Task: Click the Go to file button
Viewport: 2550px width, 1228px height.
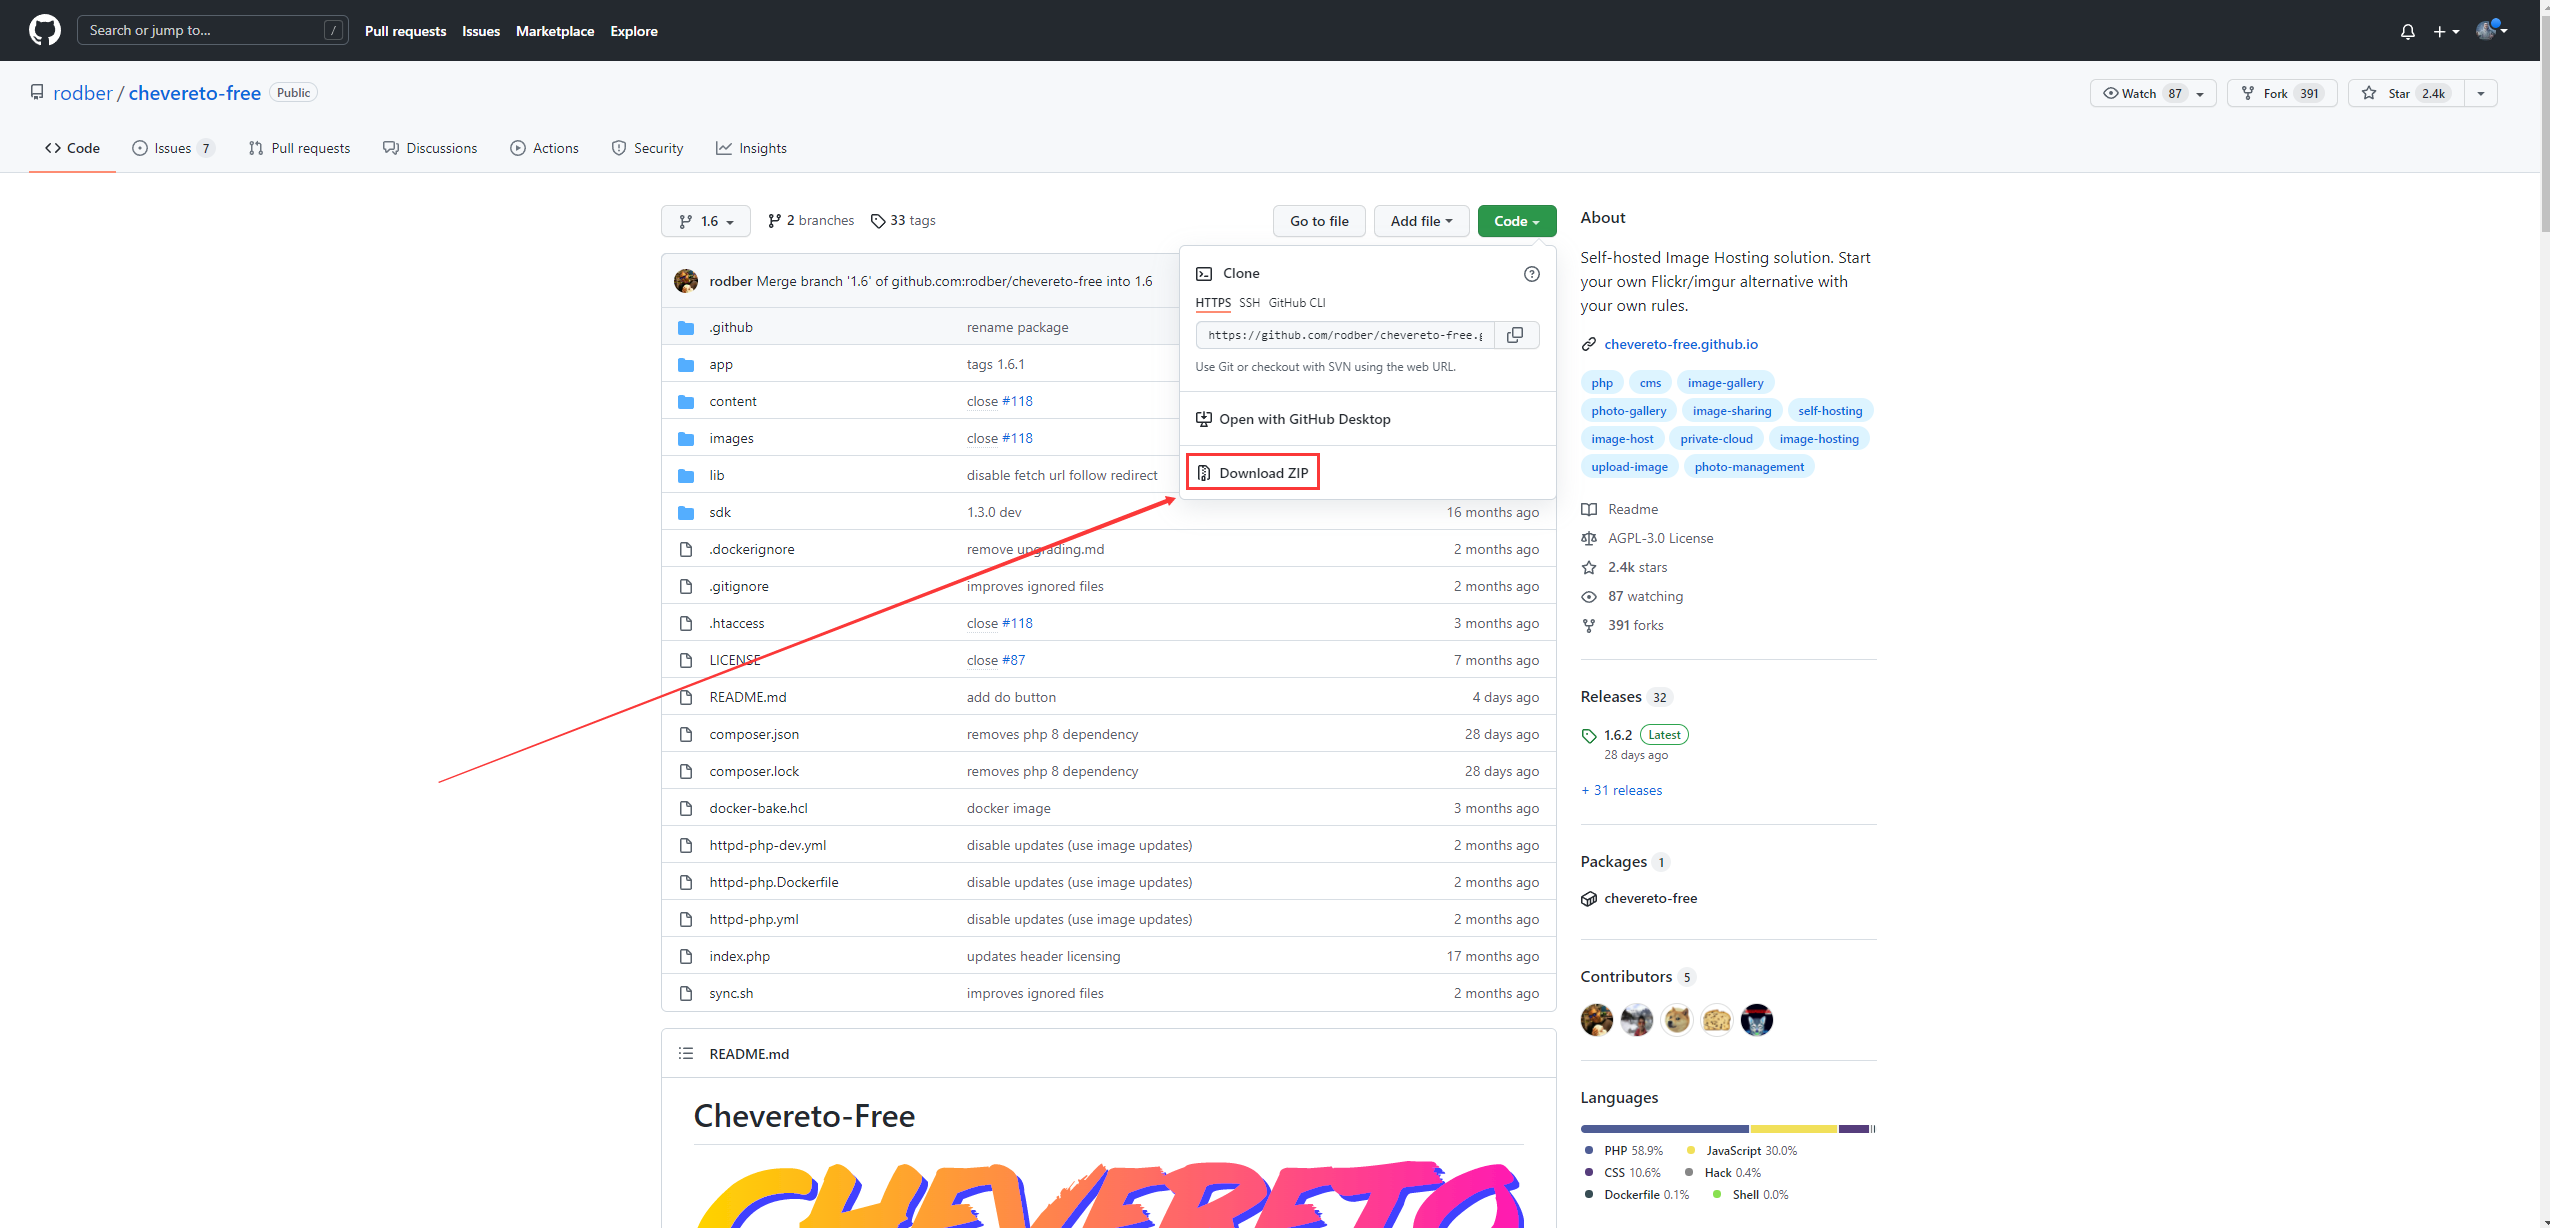Action: point(1319,221)
